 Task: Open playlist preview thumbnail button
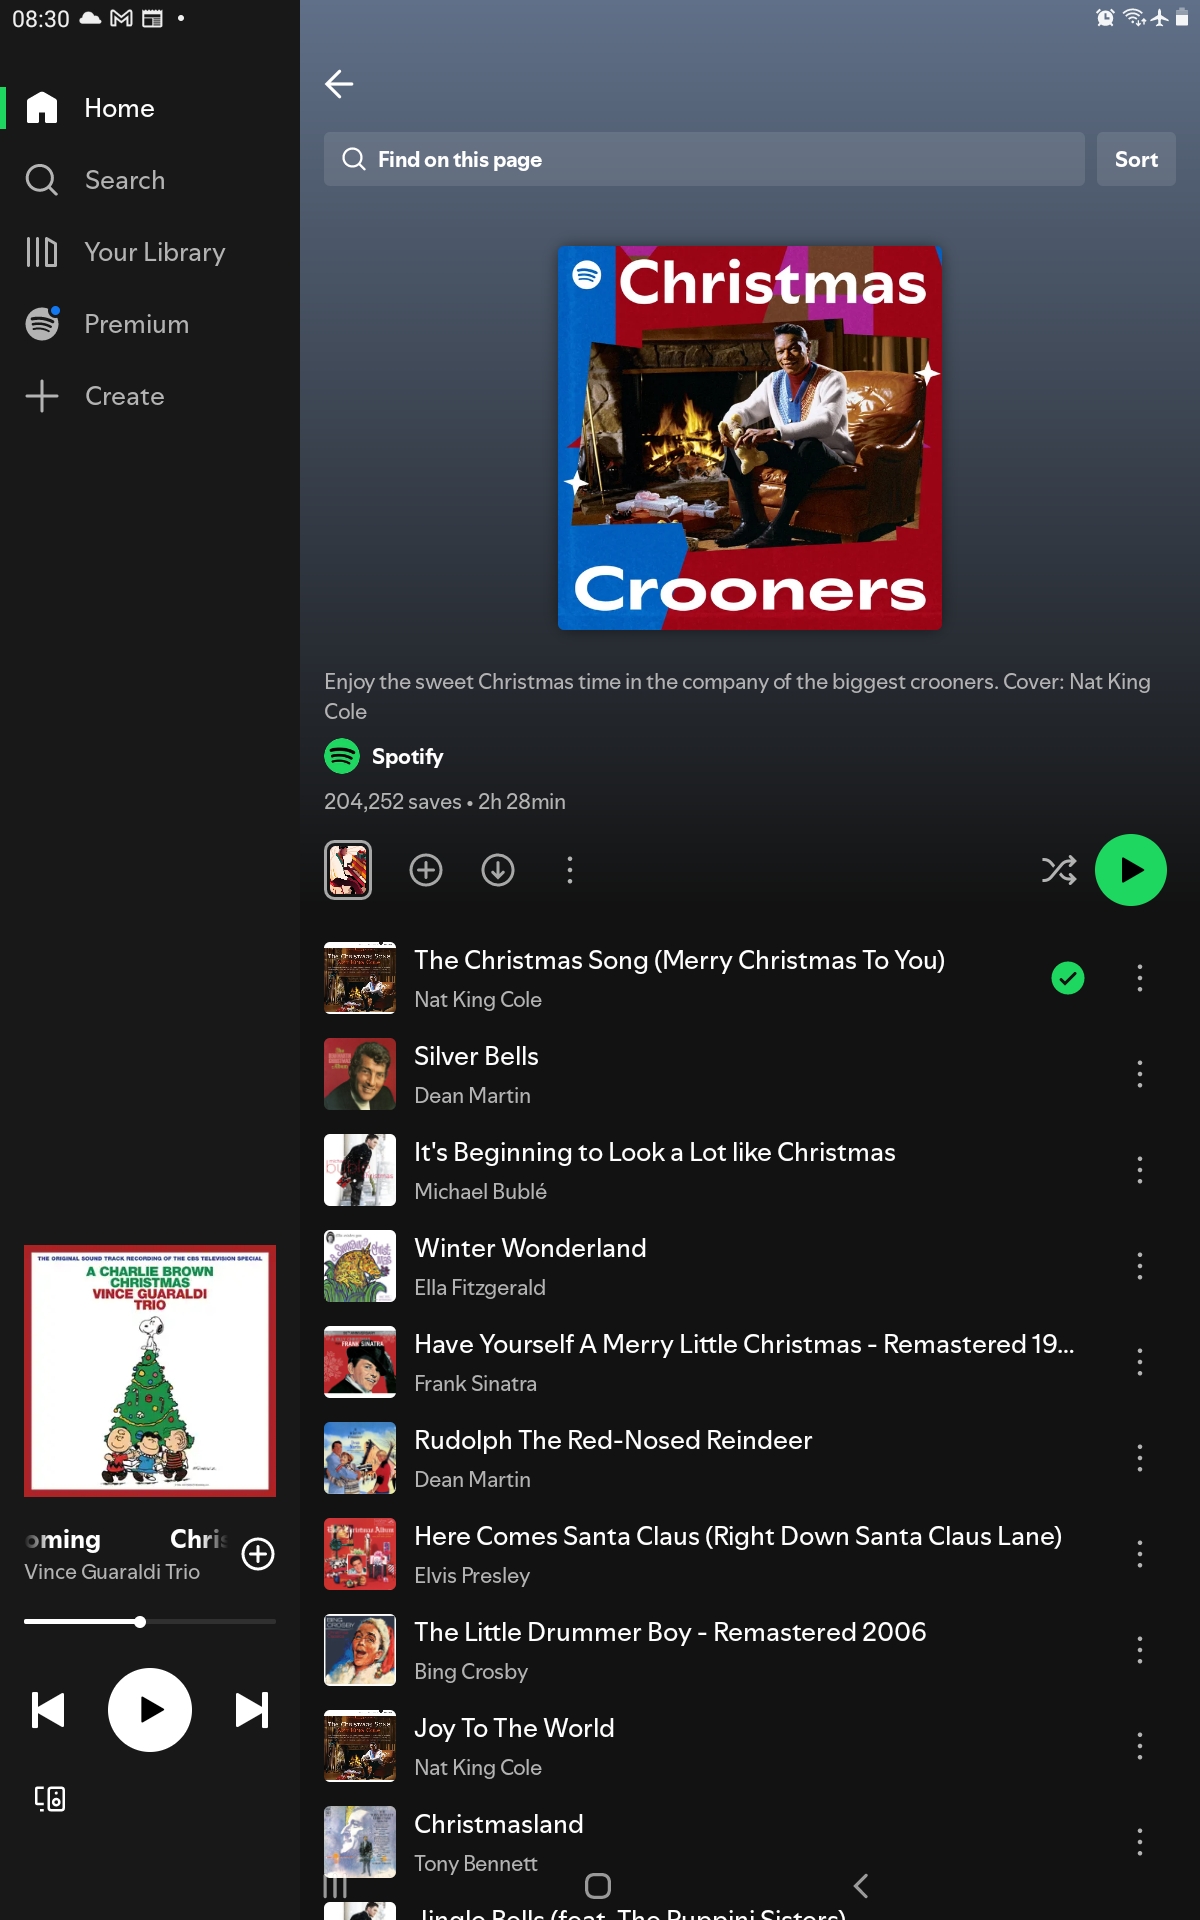(348, 870)
